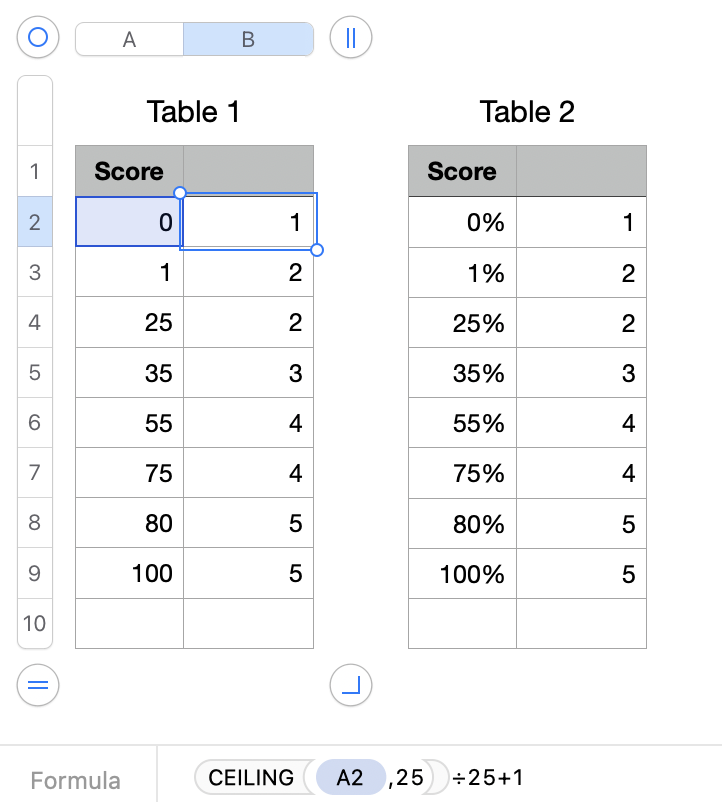Click the table resize corner handle icon

click(x=350, y=685)
